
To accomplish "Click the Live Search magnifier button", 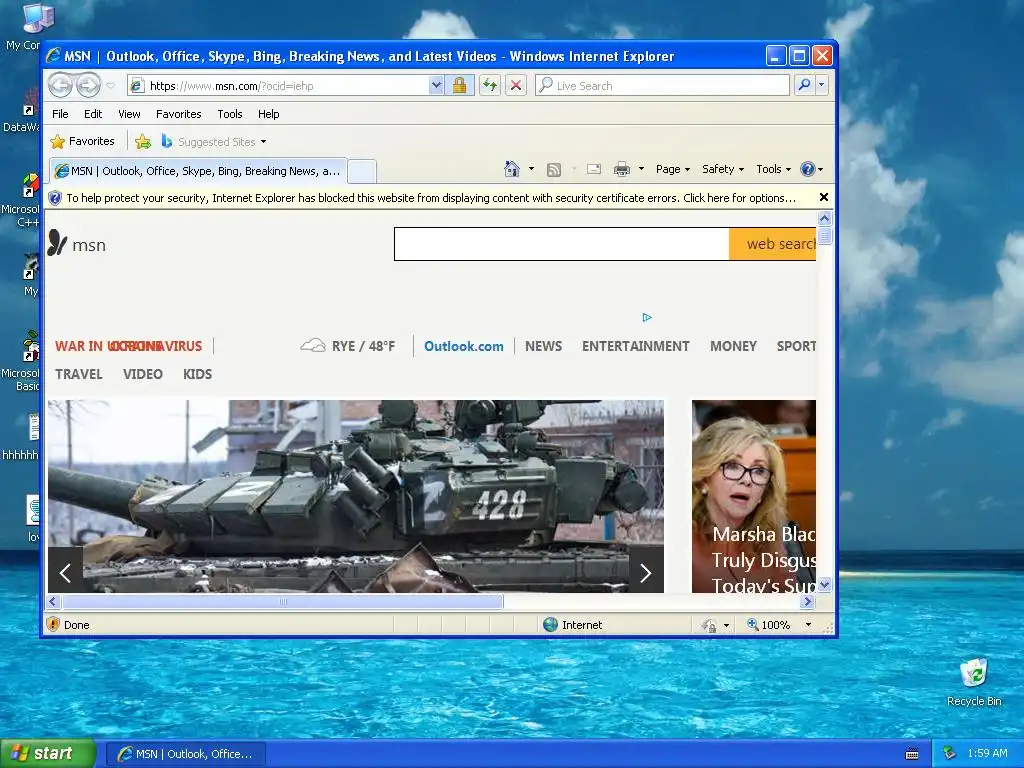I will [805, 85].
